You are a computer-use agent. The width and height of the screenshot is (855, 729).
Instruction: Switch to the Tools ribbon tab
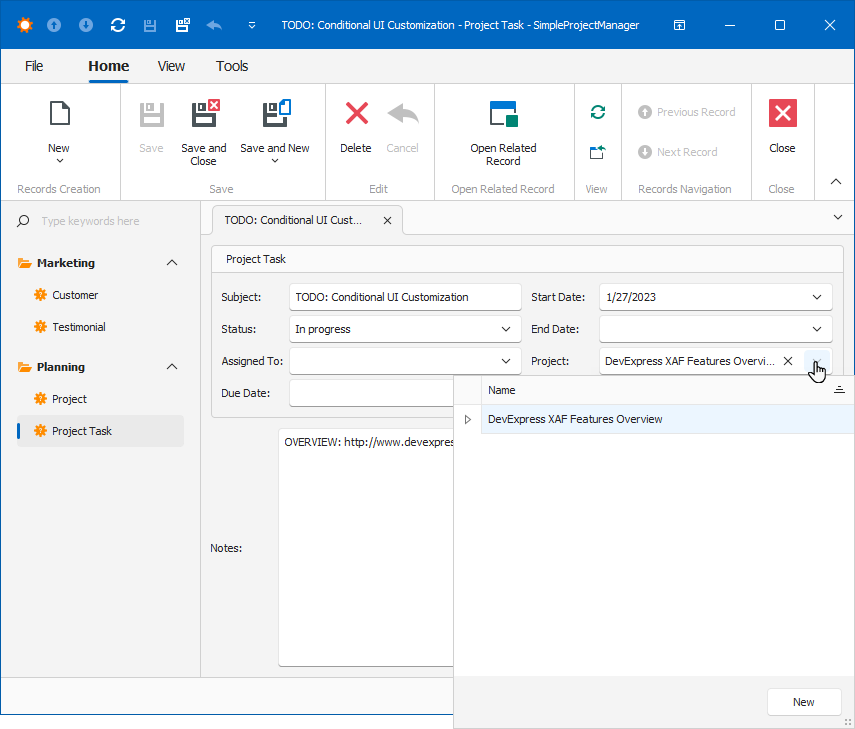tap(232, 66)
